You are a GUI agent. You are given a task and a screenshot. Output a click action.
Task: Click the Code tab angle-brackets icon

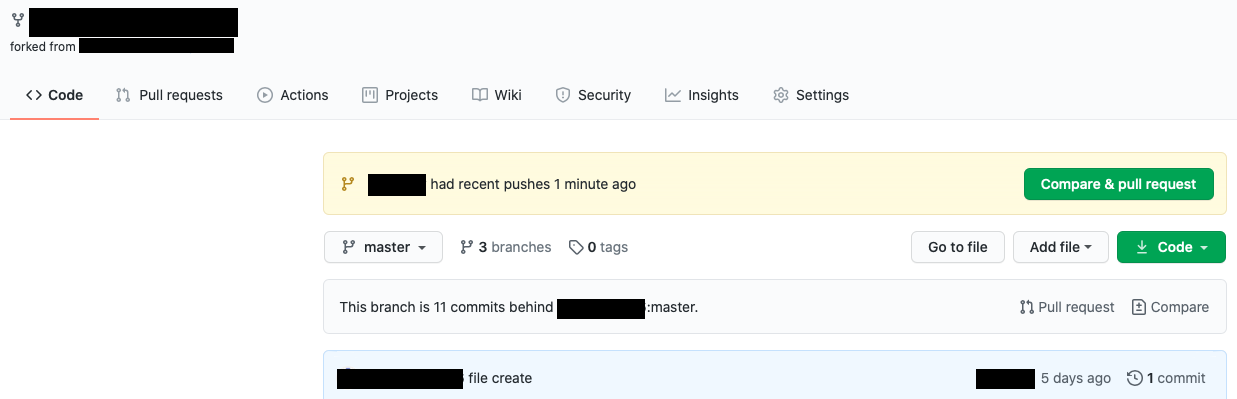pyautogui.click(x=34, y=95)
